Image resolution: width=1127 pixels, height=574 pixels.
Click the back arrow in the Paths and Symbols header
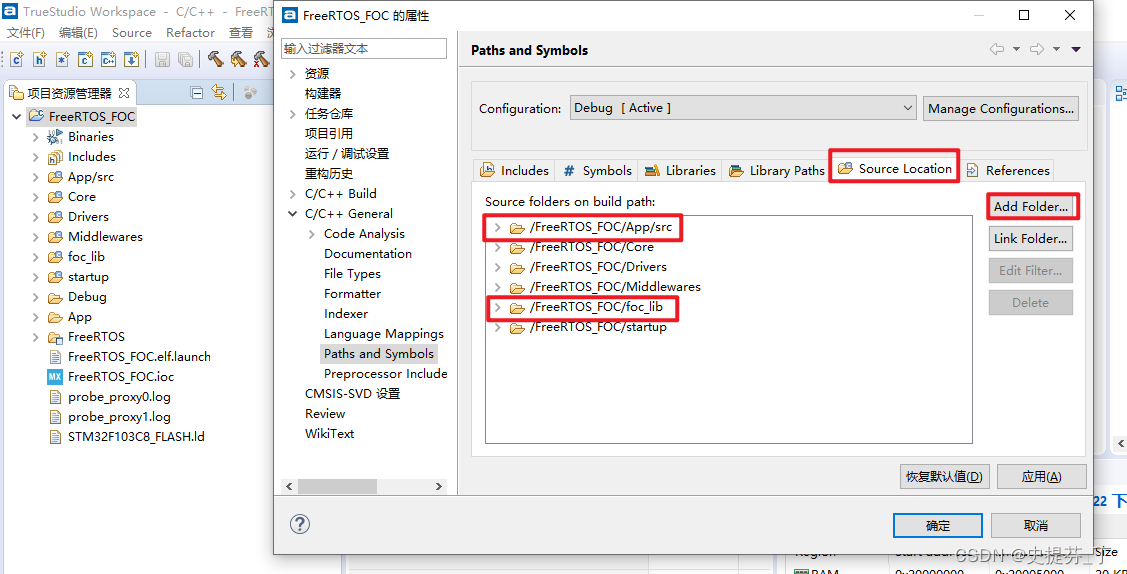pos(996,50)
